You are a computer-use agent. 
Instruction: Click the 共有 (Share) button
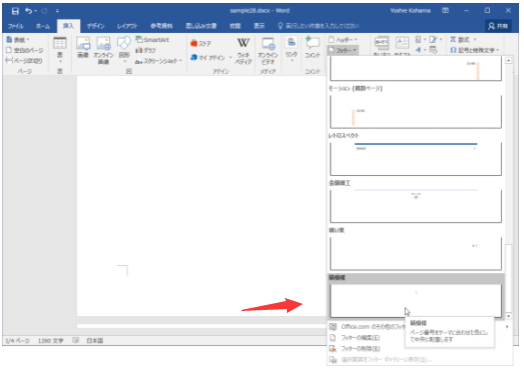(x=498, y=26)
